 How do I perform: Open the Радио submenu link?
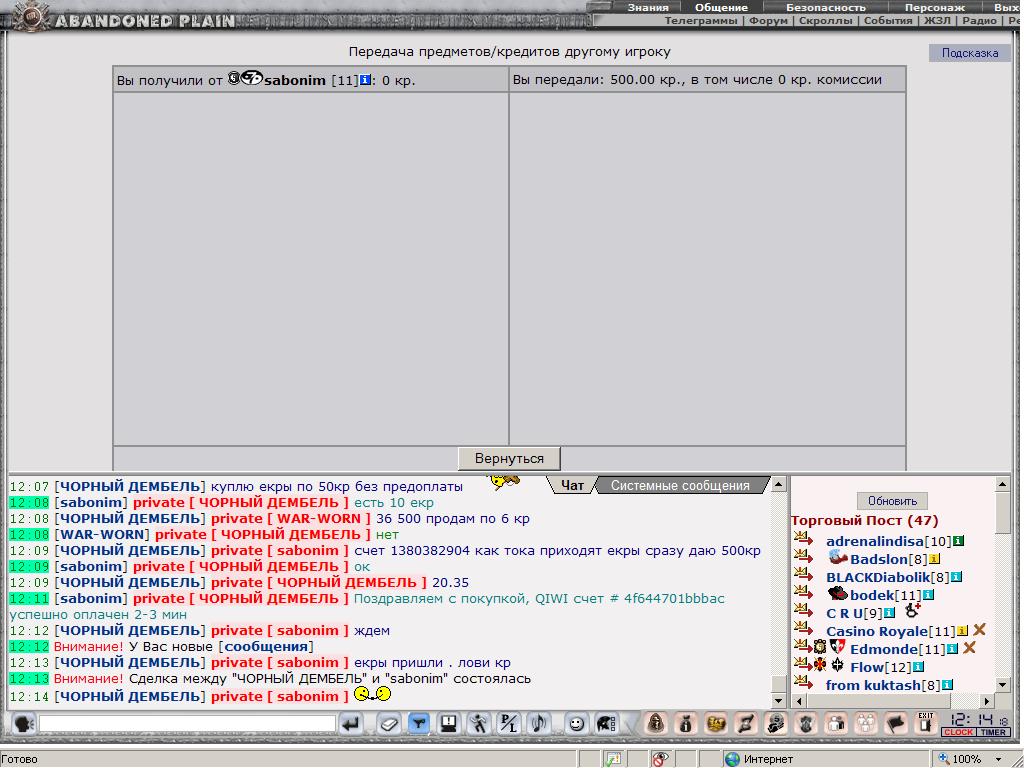[x=979, y=21]
